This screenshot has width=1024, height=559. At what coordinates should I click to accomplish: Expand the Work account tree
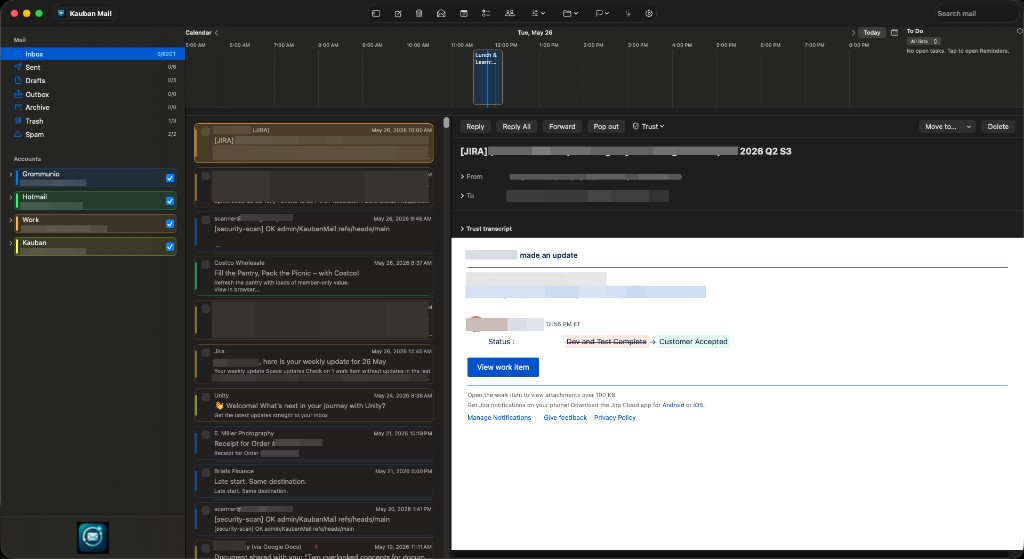pyautogui.click(x=10, y=220)
